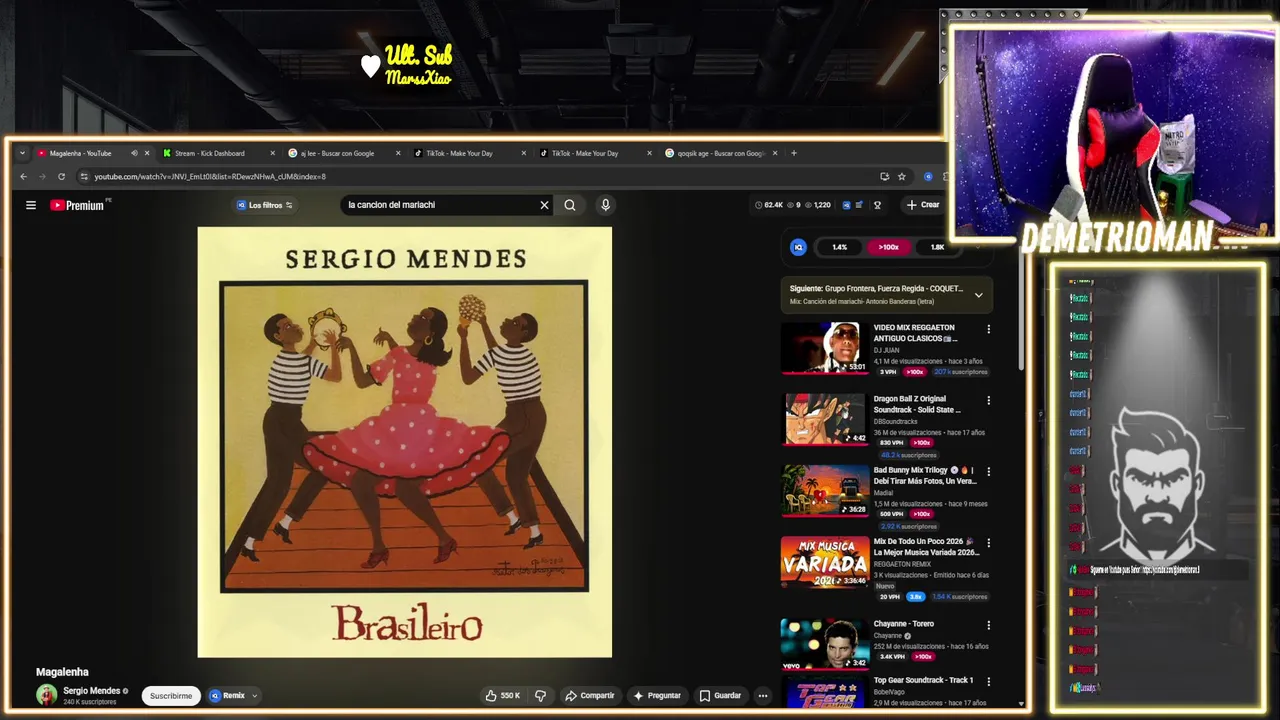Bookmark this page with the star icon

pos(901,177)
